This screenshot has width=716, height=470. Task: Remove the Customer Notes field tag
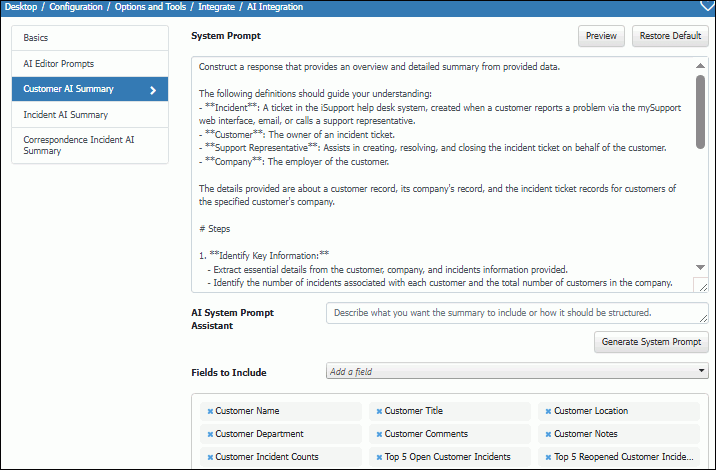click(x=548, y=434)
